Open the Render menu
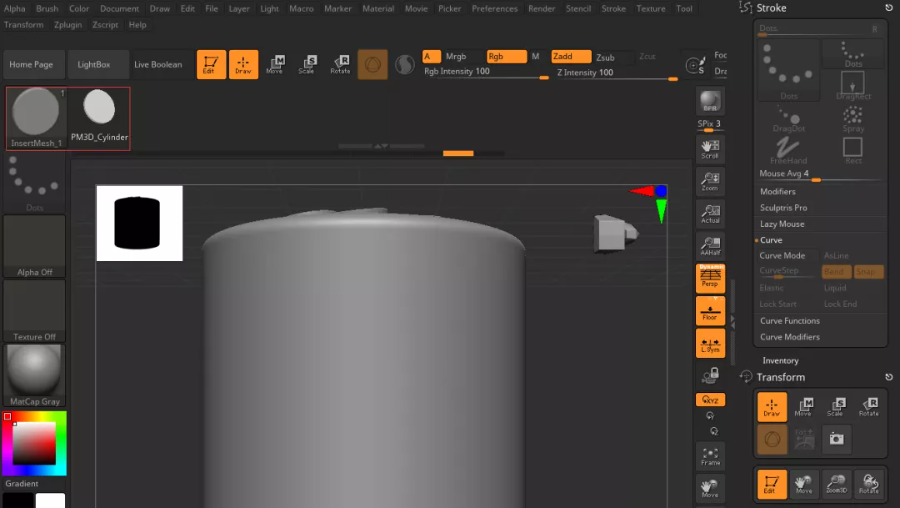The height and width of the screenshot is (508, 900). (541, 9)
